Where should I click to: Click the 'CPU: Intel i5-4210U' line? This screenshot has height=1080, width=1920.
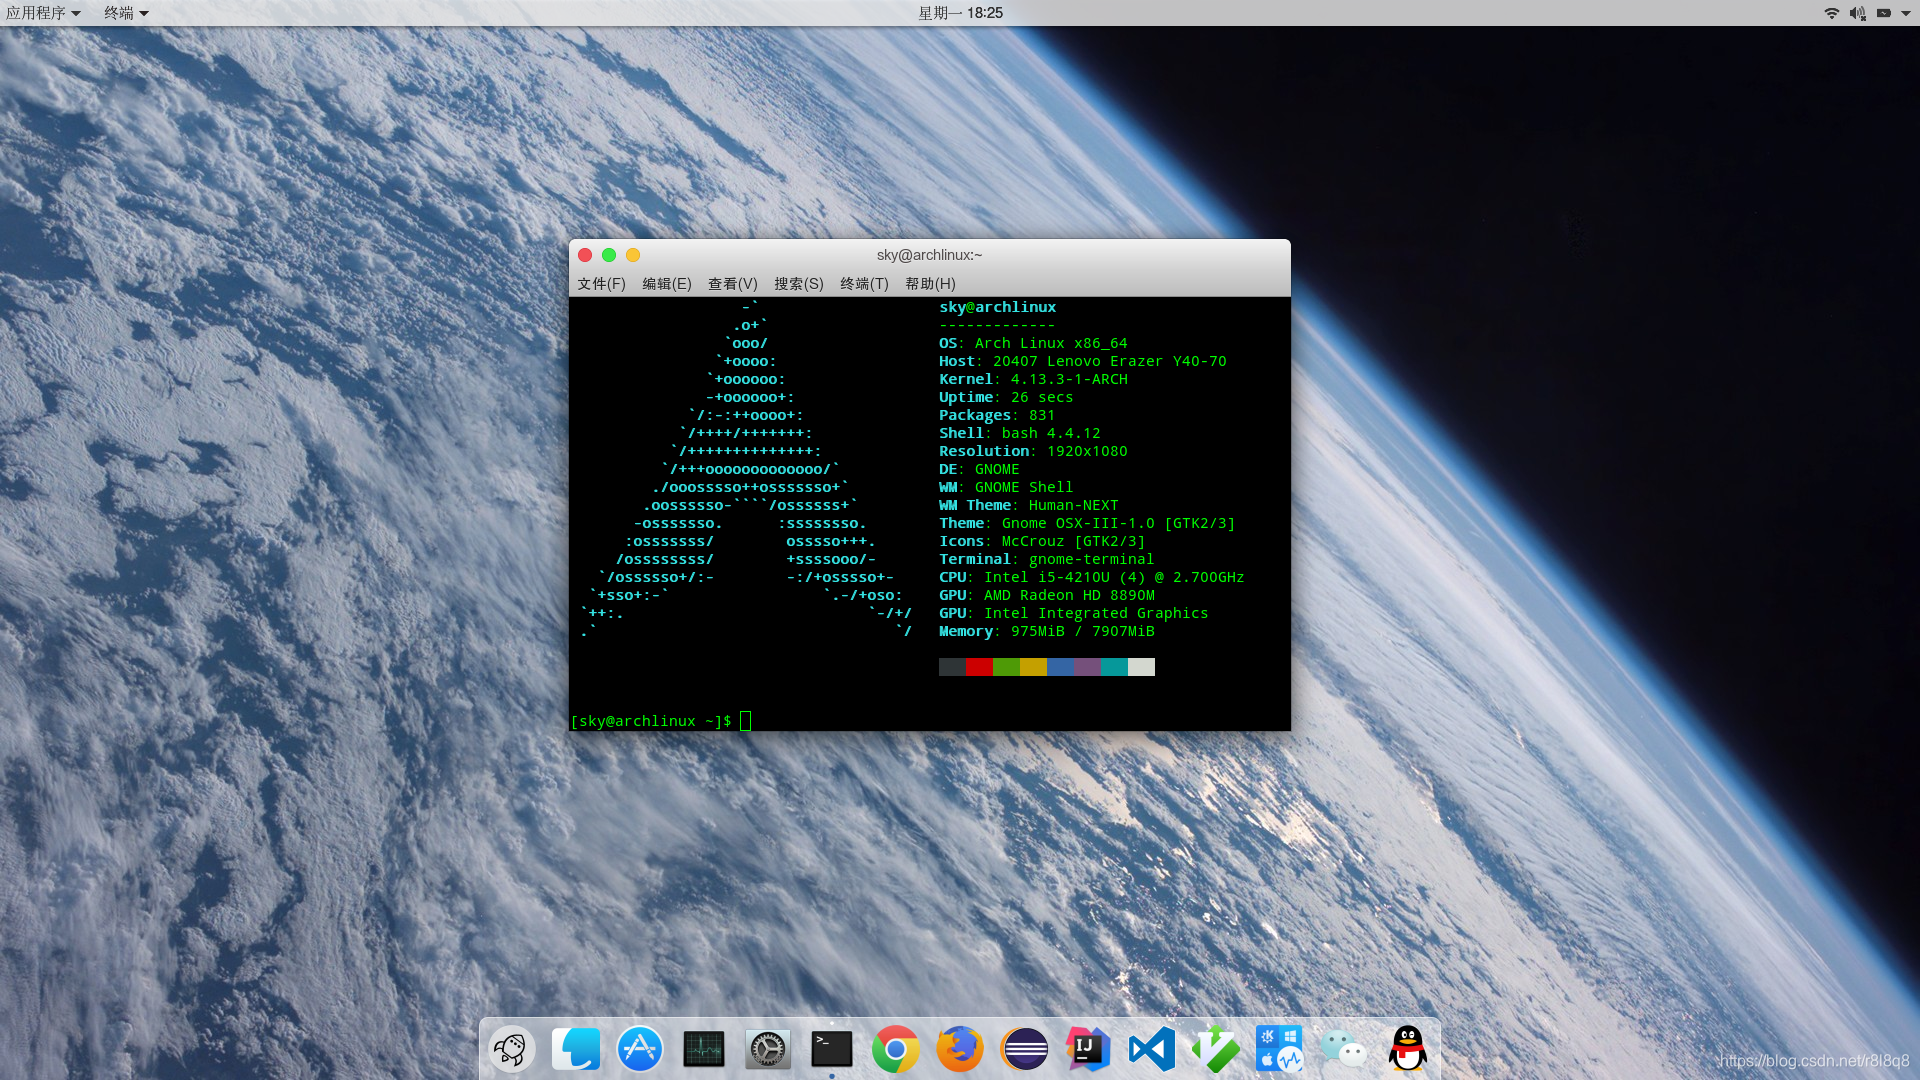pyautogui.click(x=1091, y=577)
